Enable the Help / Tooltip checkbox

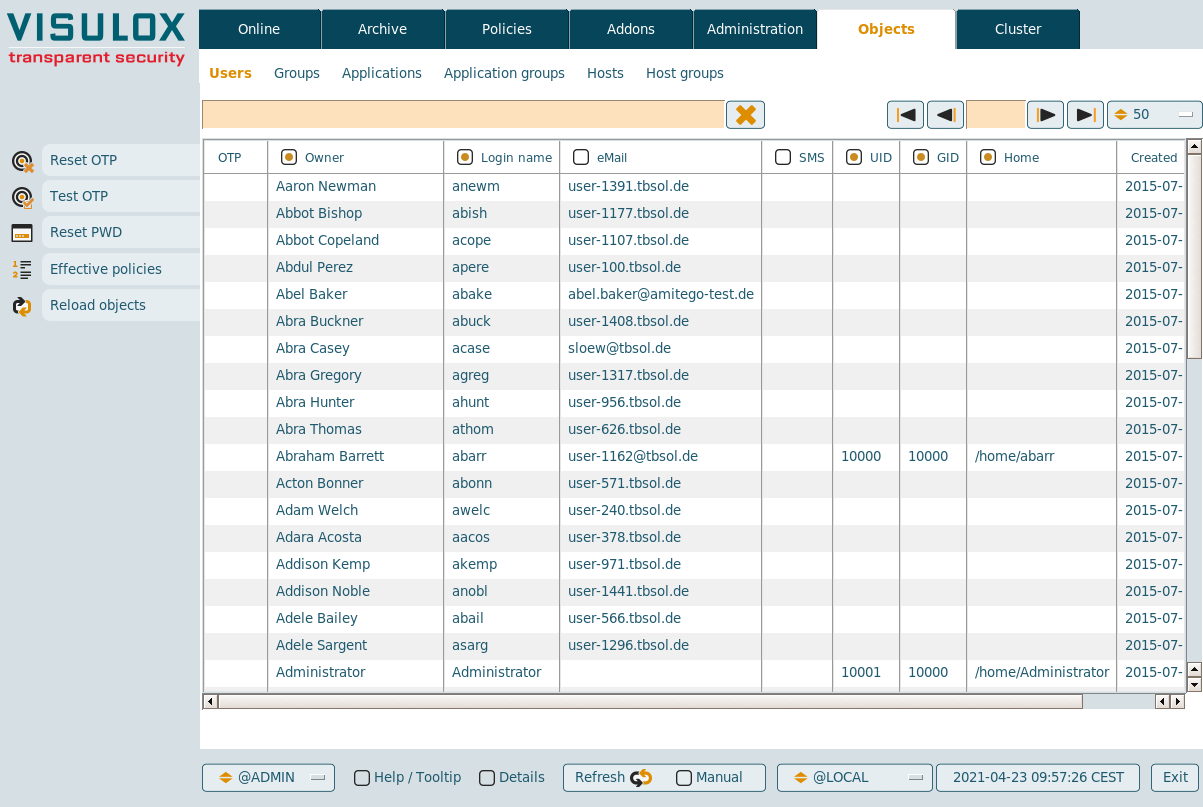pyautogui.click(x=362, y=778)
